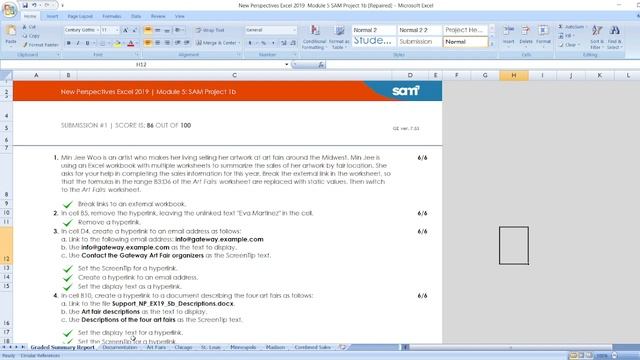Toggle Center alignment
The width and height of the screenshot is (640, 360).
tap(158, 43)
